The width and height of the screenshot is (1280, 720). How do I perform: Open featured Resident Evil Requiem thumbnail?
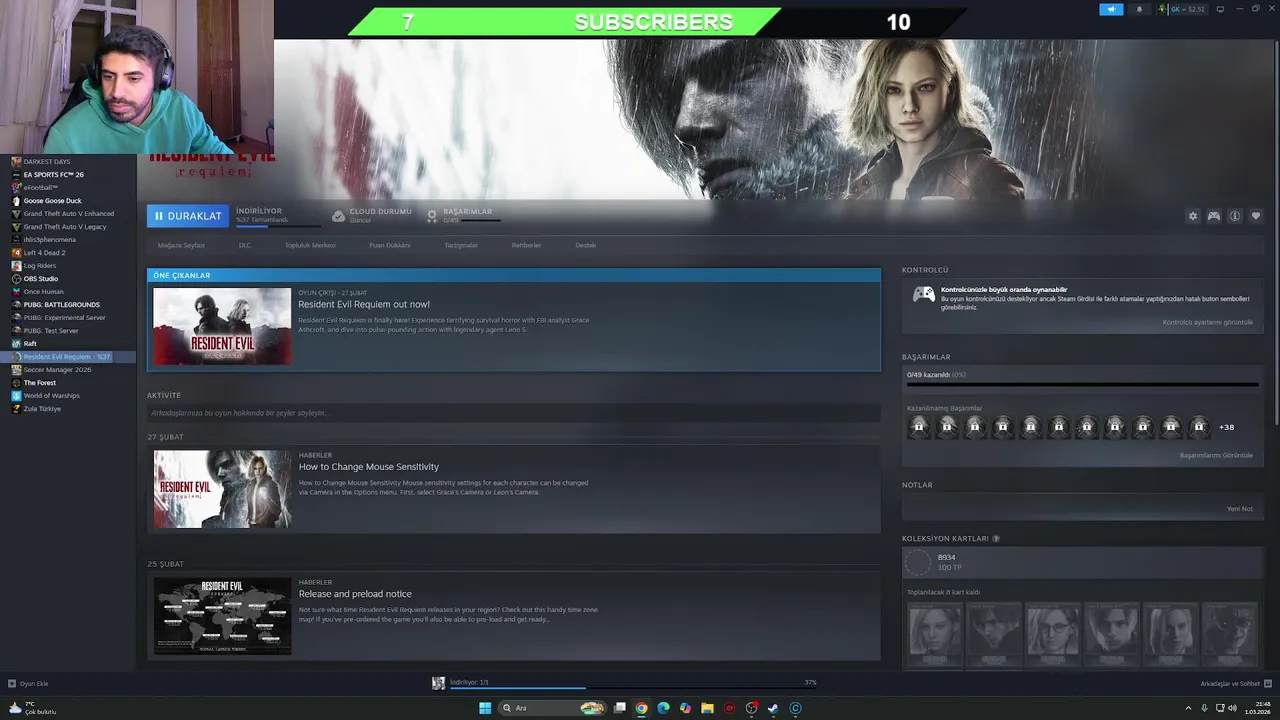pyautogui.click(x=222, y=326)
